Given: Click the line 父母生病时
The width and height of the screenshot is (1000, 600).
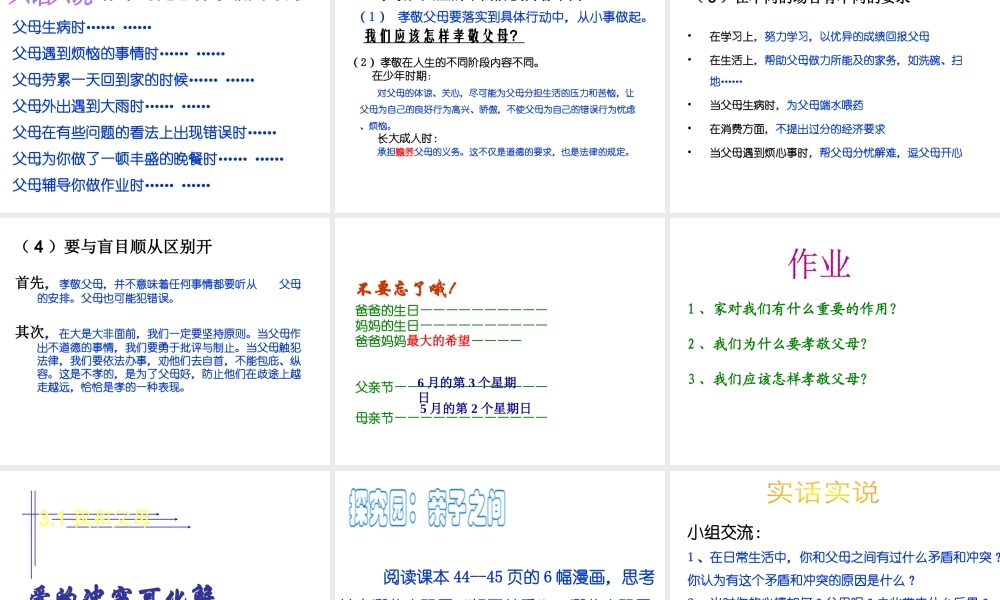Looking at the screenshot, I should pos(82,27).
